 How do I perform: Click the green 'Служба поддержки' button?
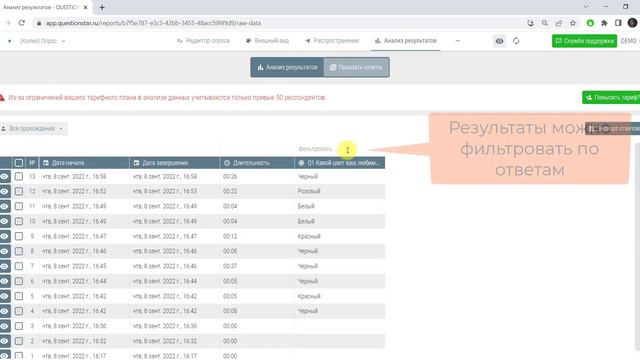[x=584, y=41]
